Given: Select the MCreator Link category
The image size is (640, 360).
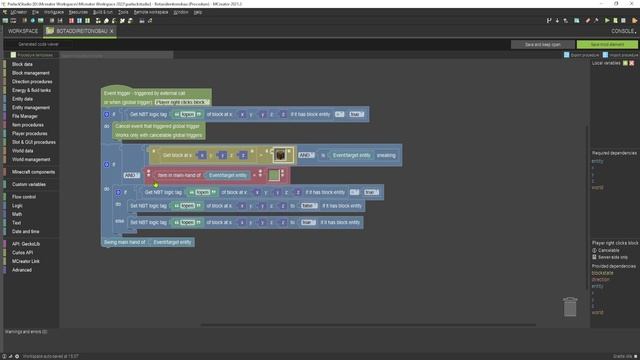Looking at the screenshot, I should pyautogui.click(x=26, y=261).
